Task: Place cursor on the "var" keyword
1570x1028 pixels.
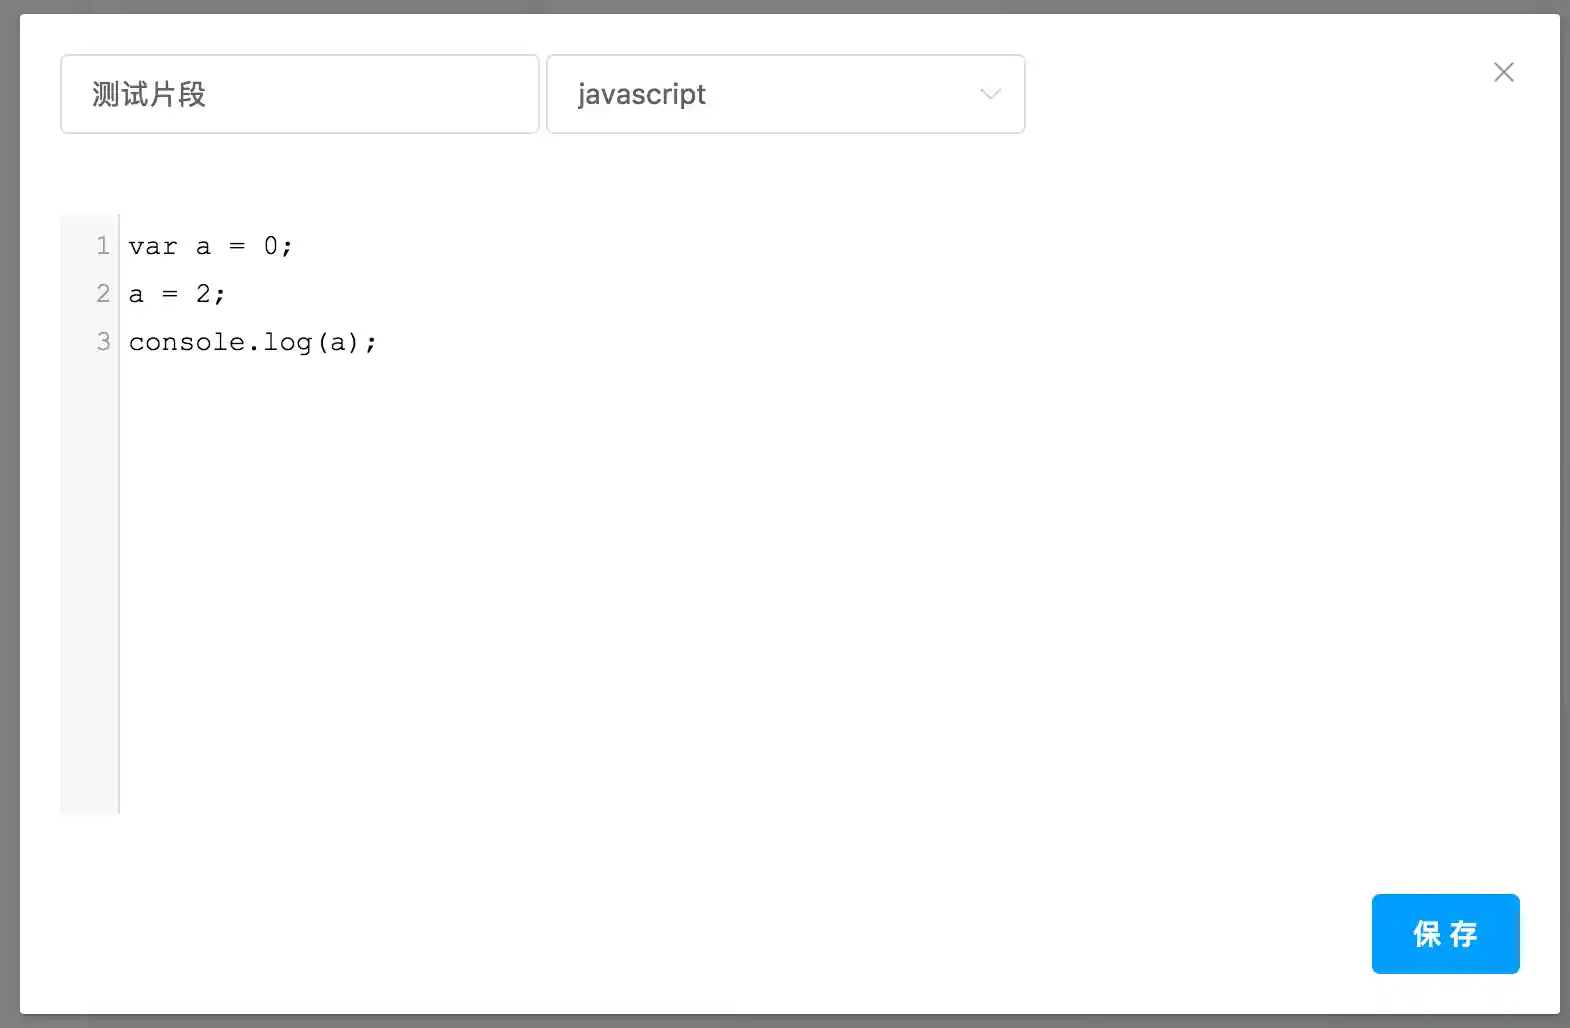Action: pos(152,247)
